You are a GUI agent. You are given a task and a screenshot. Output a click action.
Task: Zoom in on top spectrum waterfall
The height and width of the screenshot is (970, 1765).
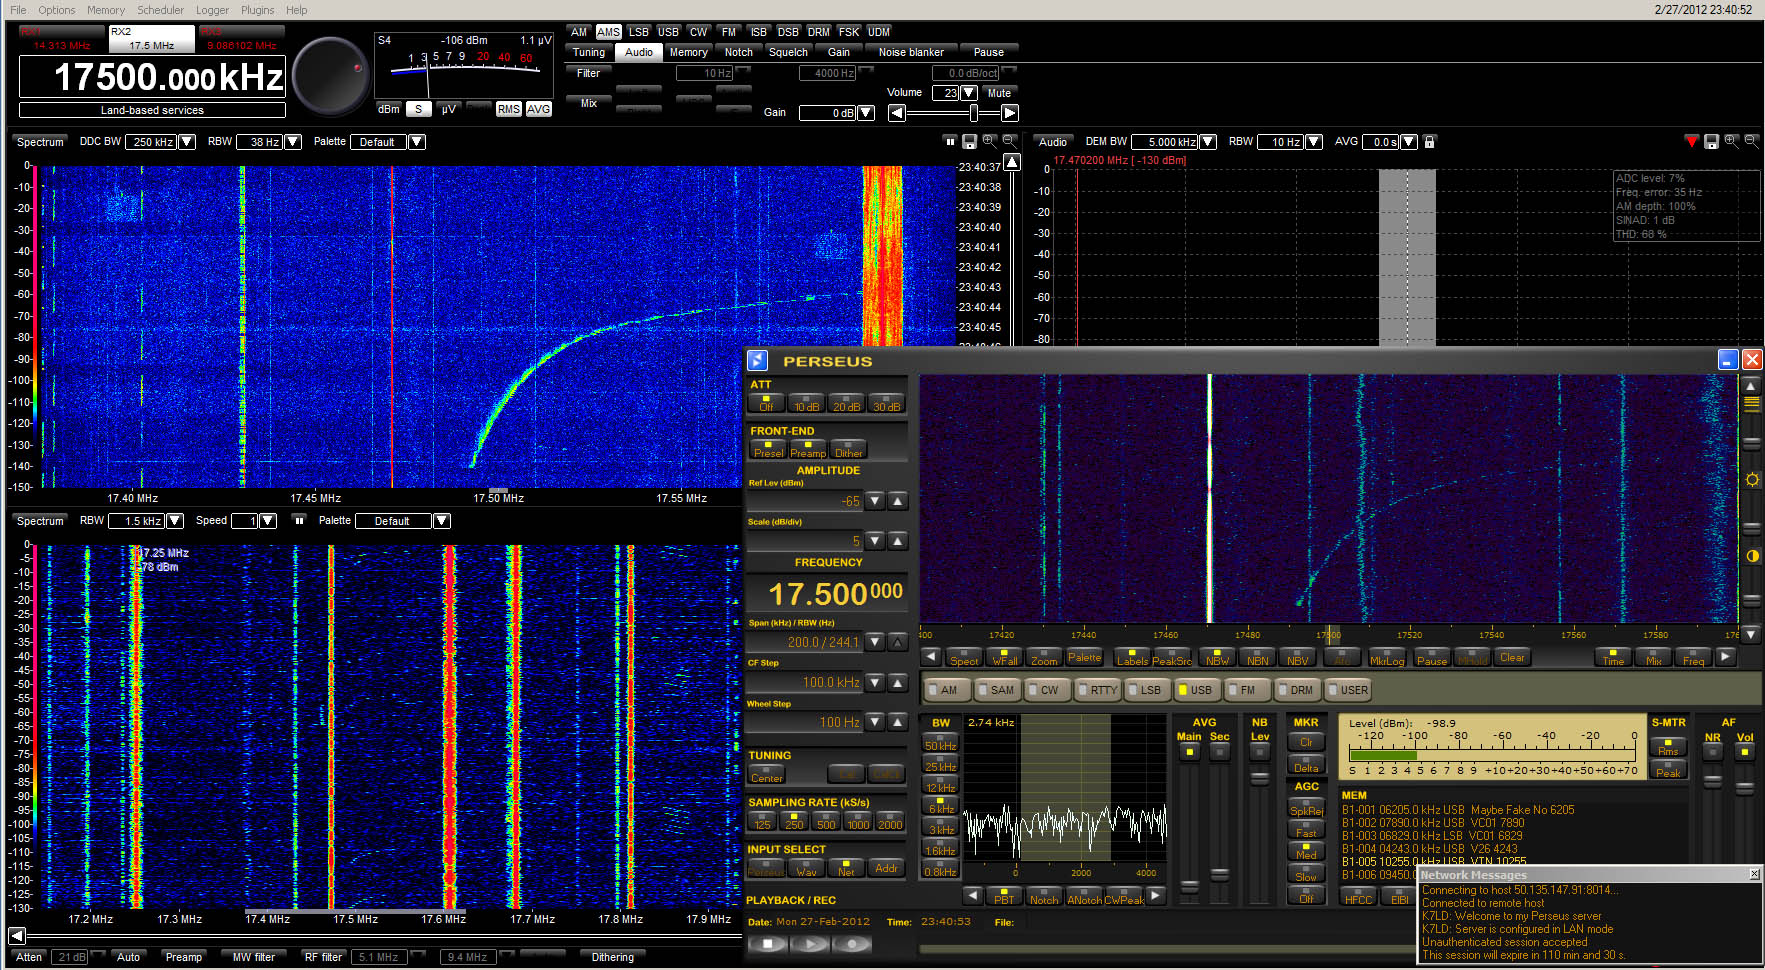point(990,141)
